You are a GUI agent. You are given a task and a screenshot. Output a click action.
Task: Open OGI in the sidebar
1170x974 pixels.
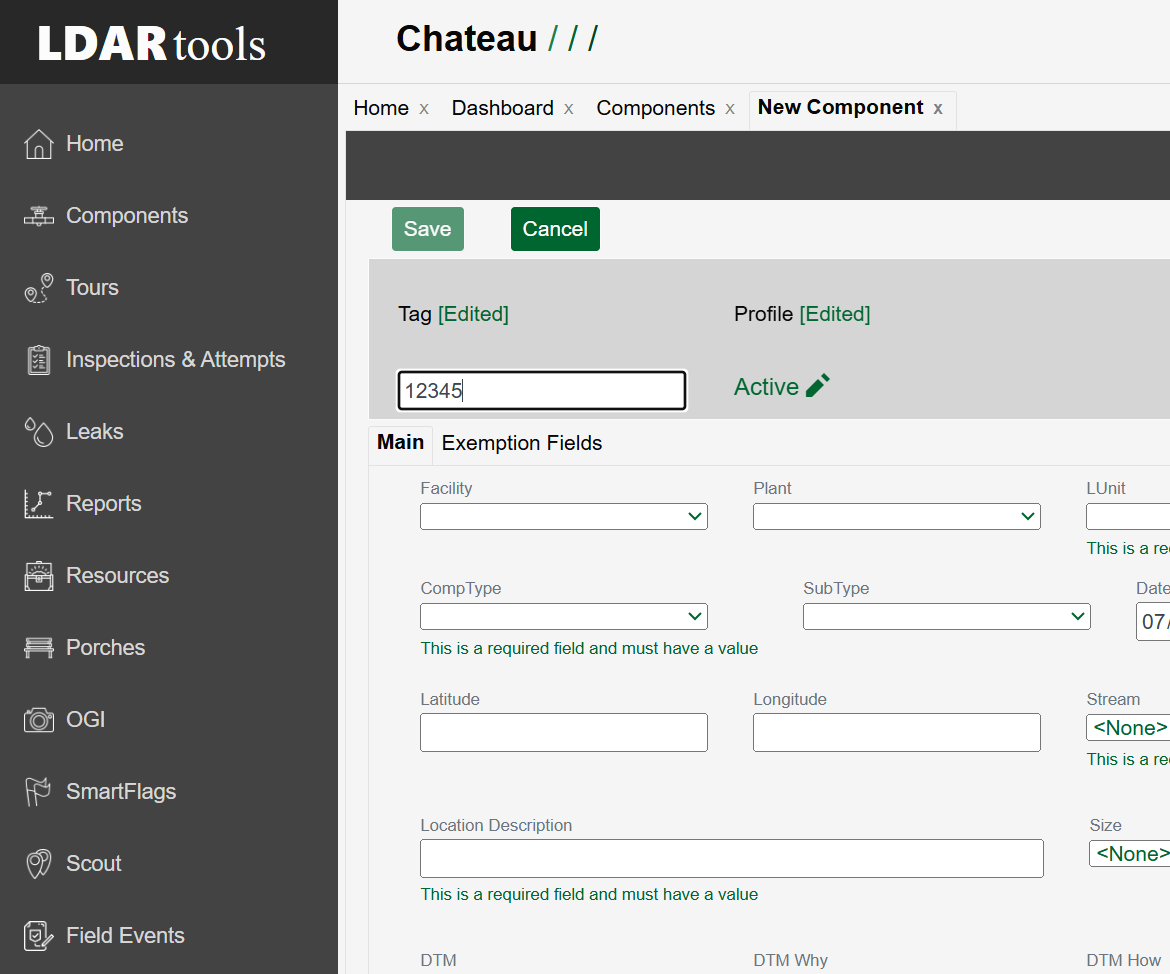click(85, 719)
